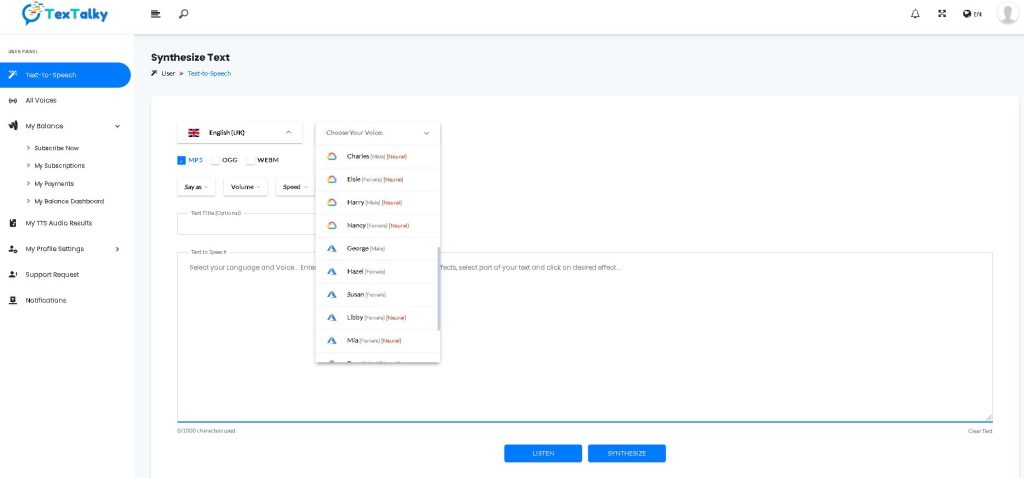The width and height of the screenshot is (1024, 478).
Task: Check the OGG format checkbox
Action: pyautogui.click(x=216, y=160)
